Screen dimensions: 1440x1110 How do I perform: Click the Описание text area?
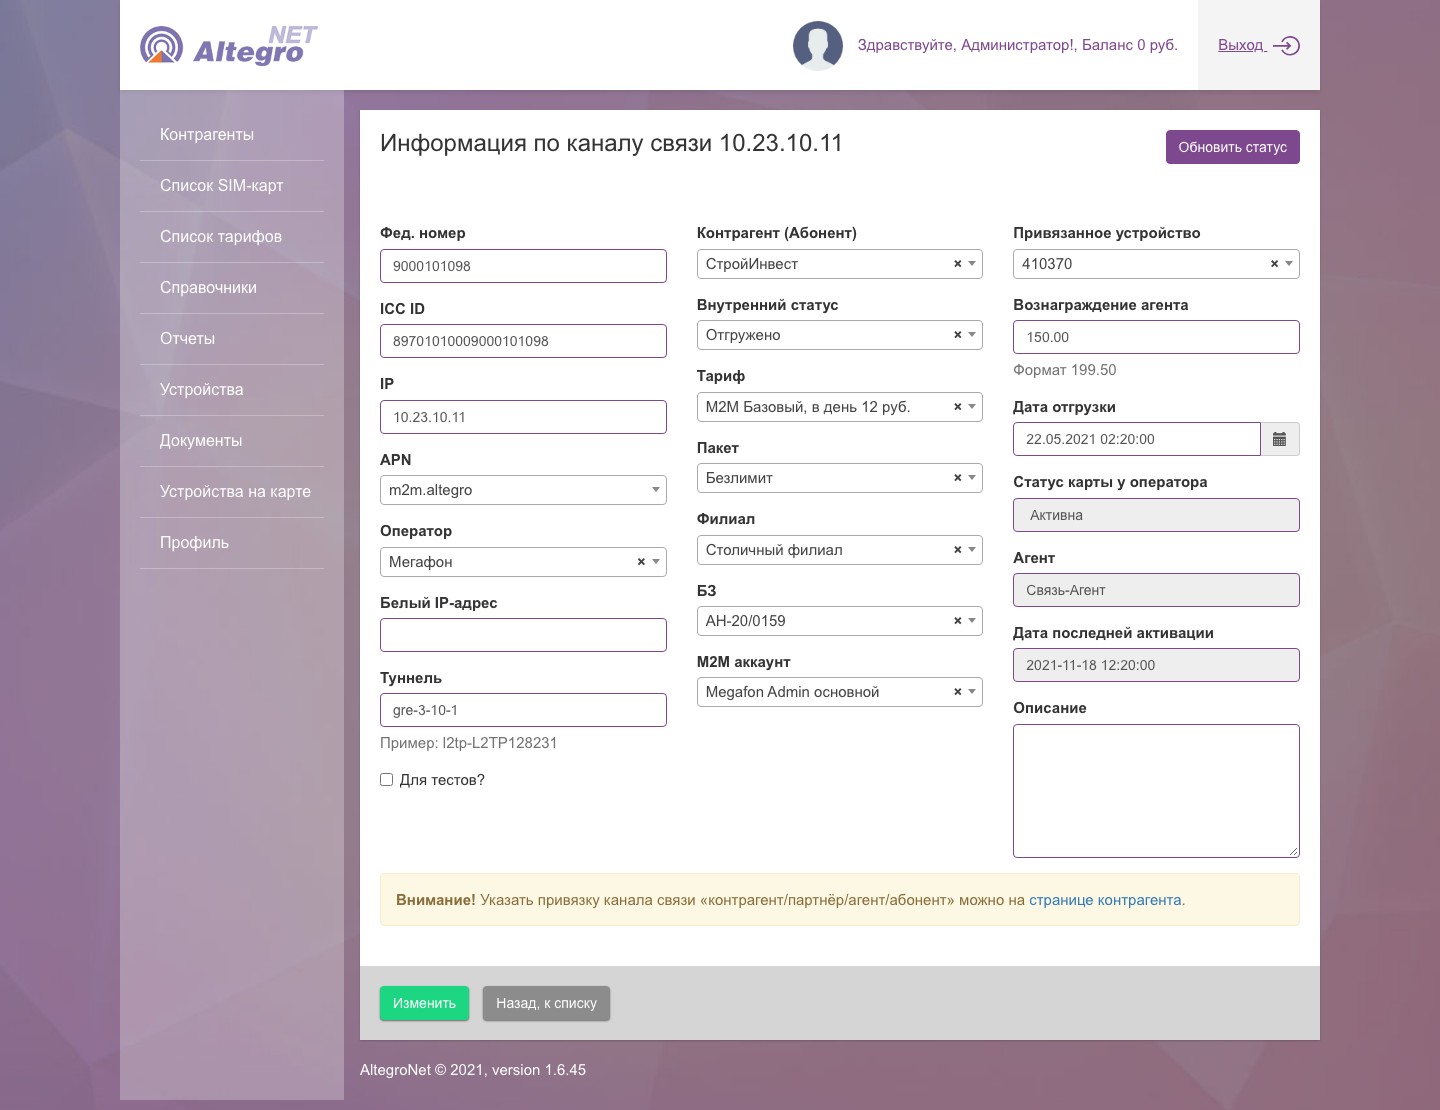(1156, 791)
